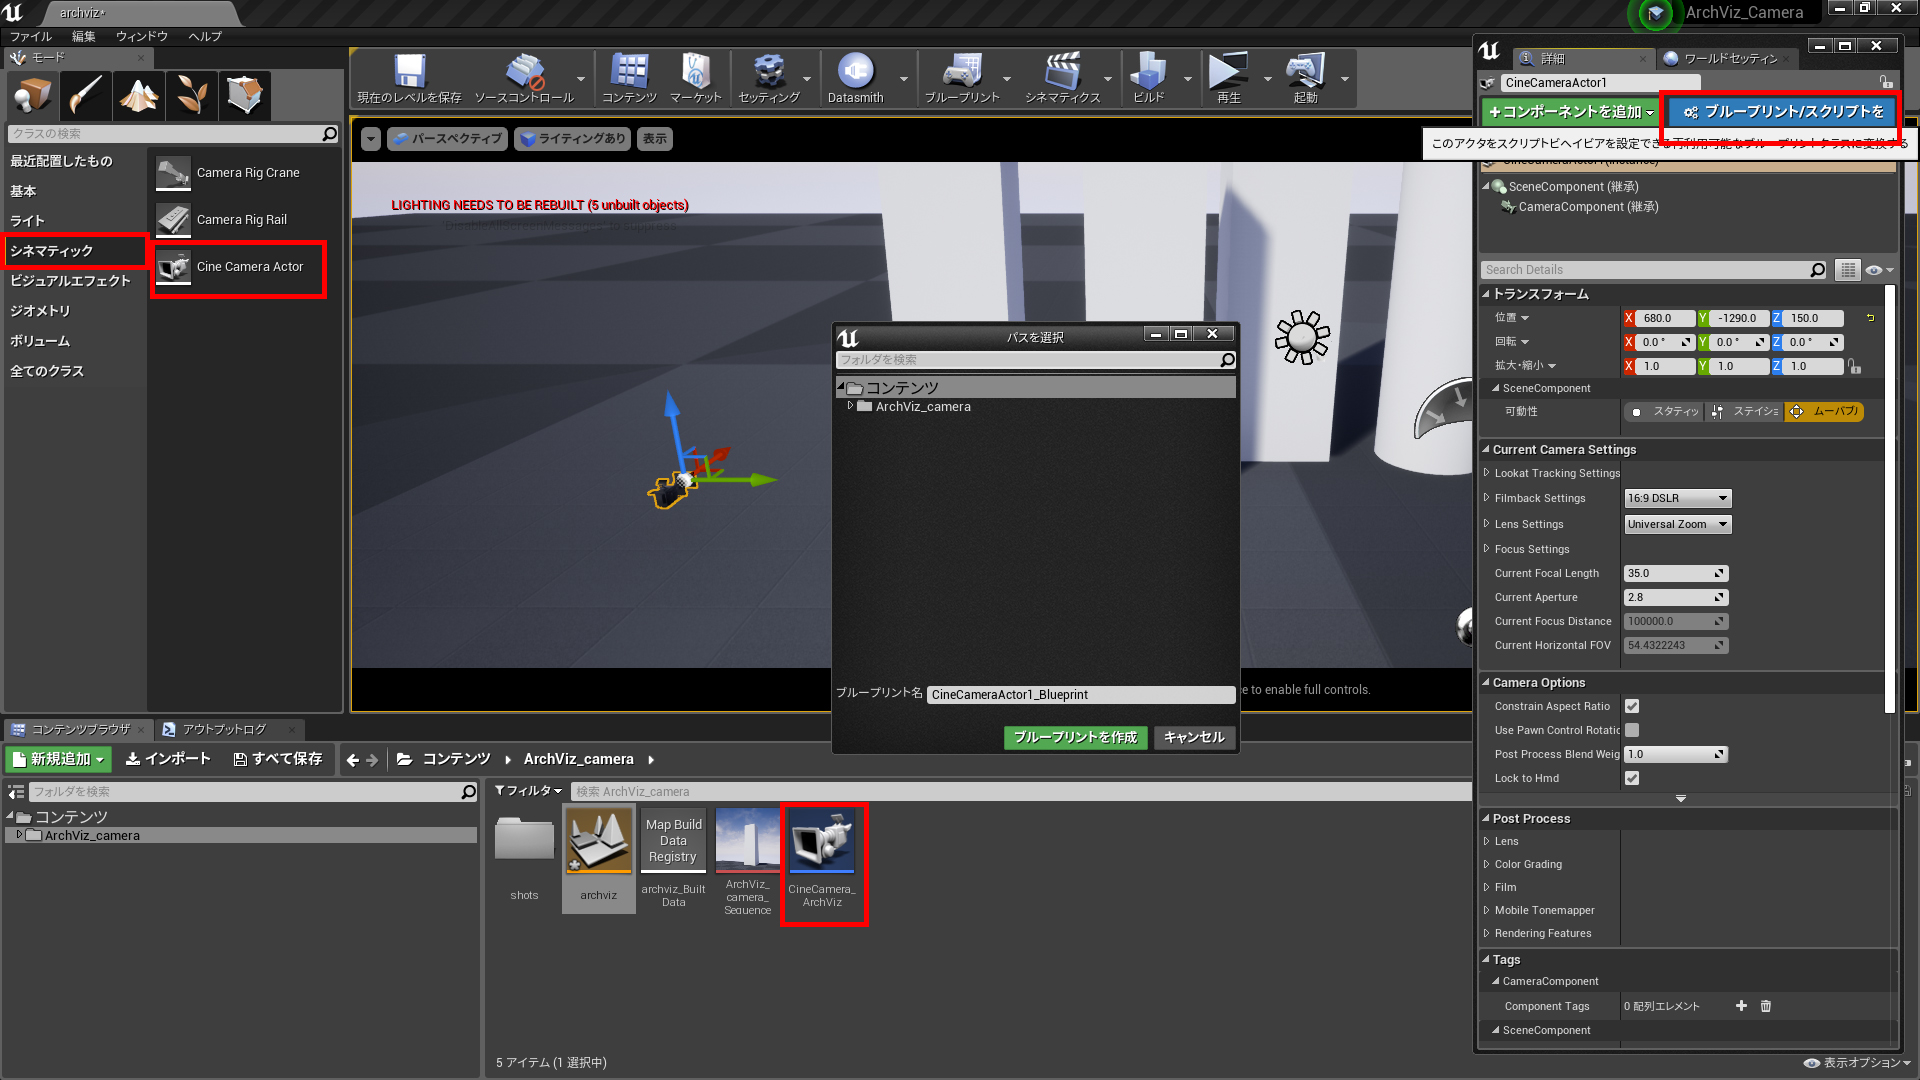Screen dimensions: 1920x1080
Task: Click the Play (再生) toolbar button
Action: coord(1228,78)
